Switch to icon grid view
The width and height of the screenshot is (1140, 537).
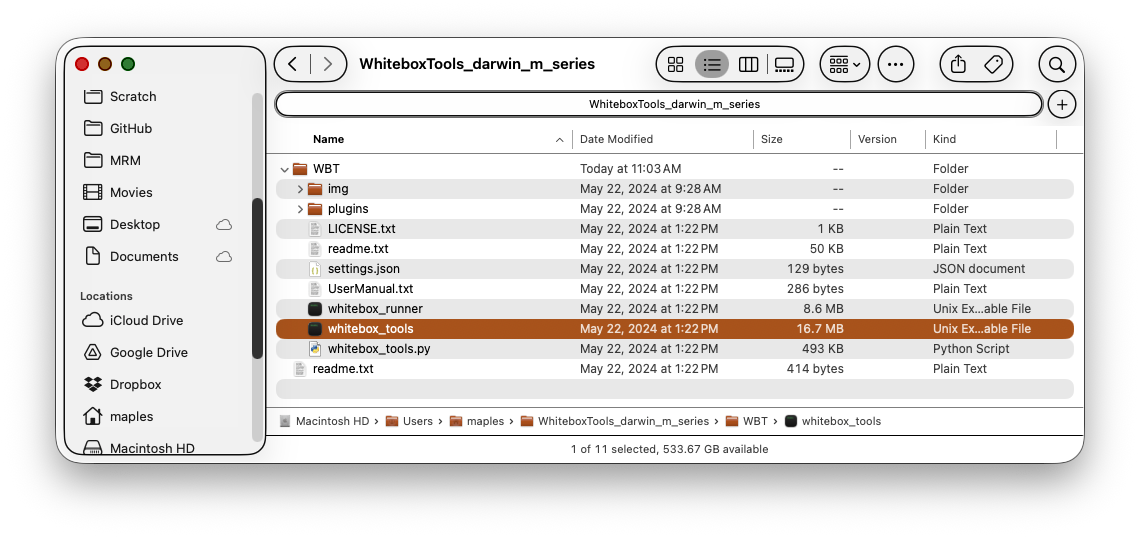click(x=676, y=65)
